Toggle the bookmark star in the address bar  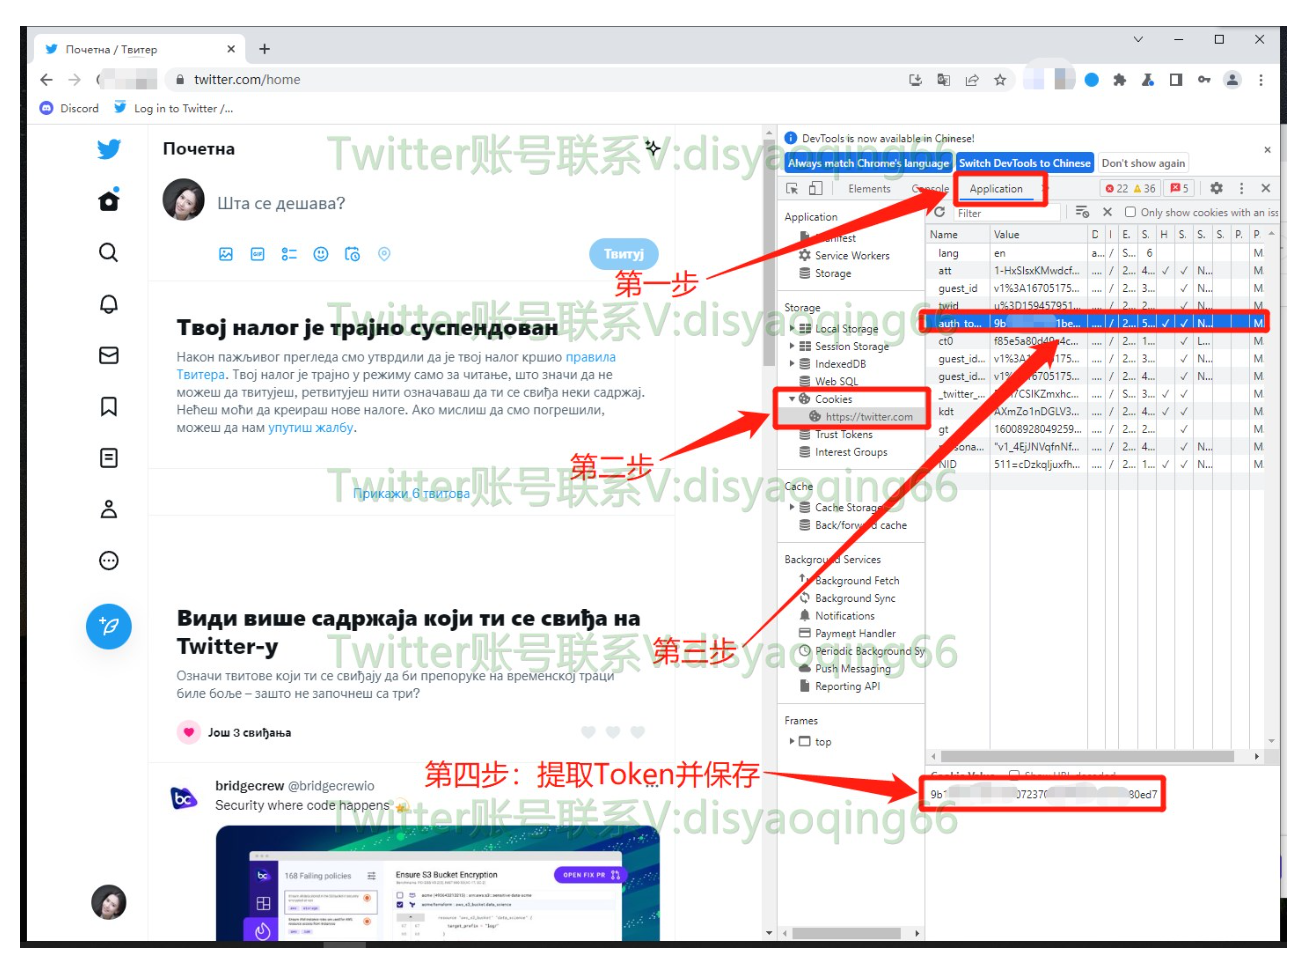pyautogui.click(x=1001, y=79)
